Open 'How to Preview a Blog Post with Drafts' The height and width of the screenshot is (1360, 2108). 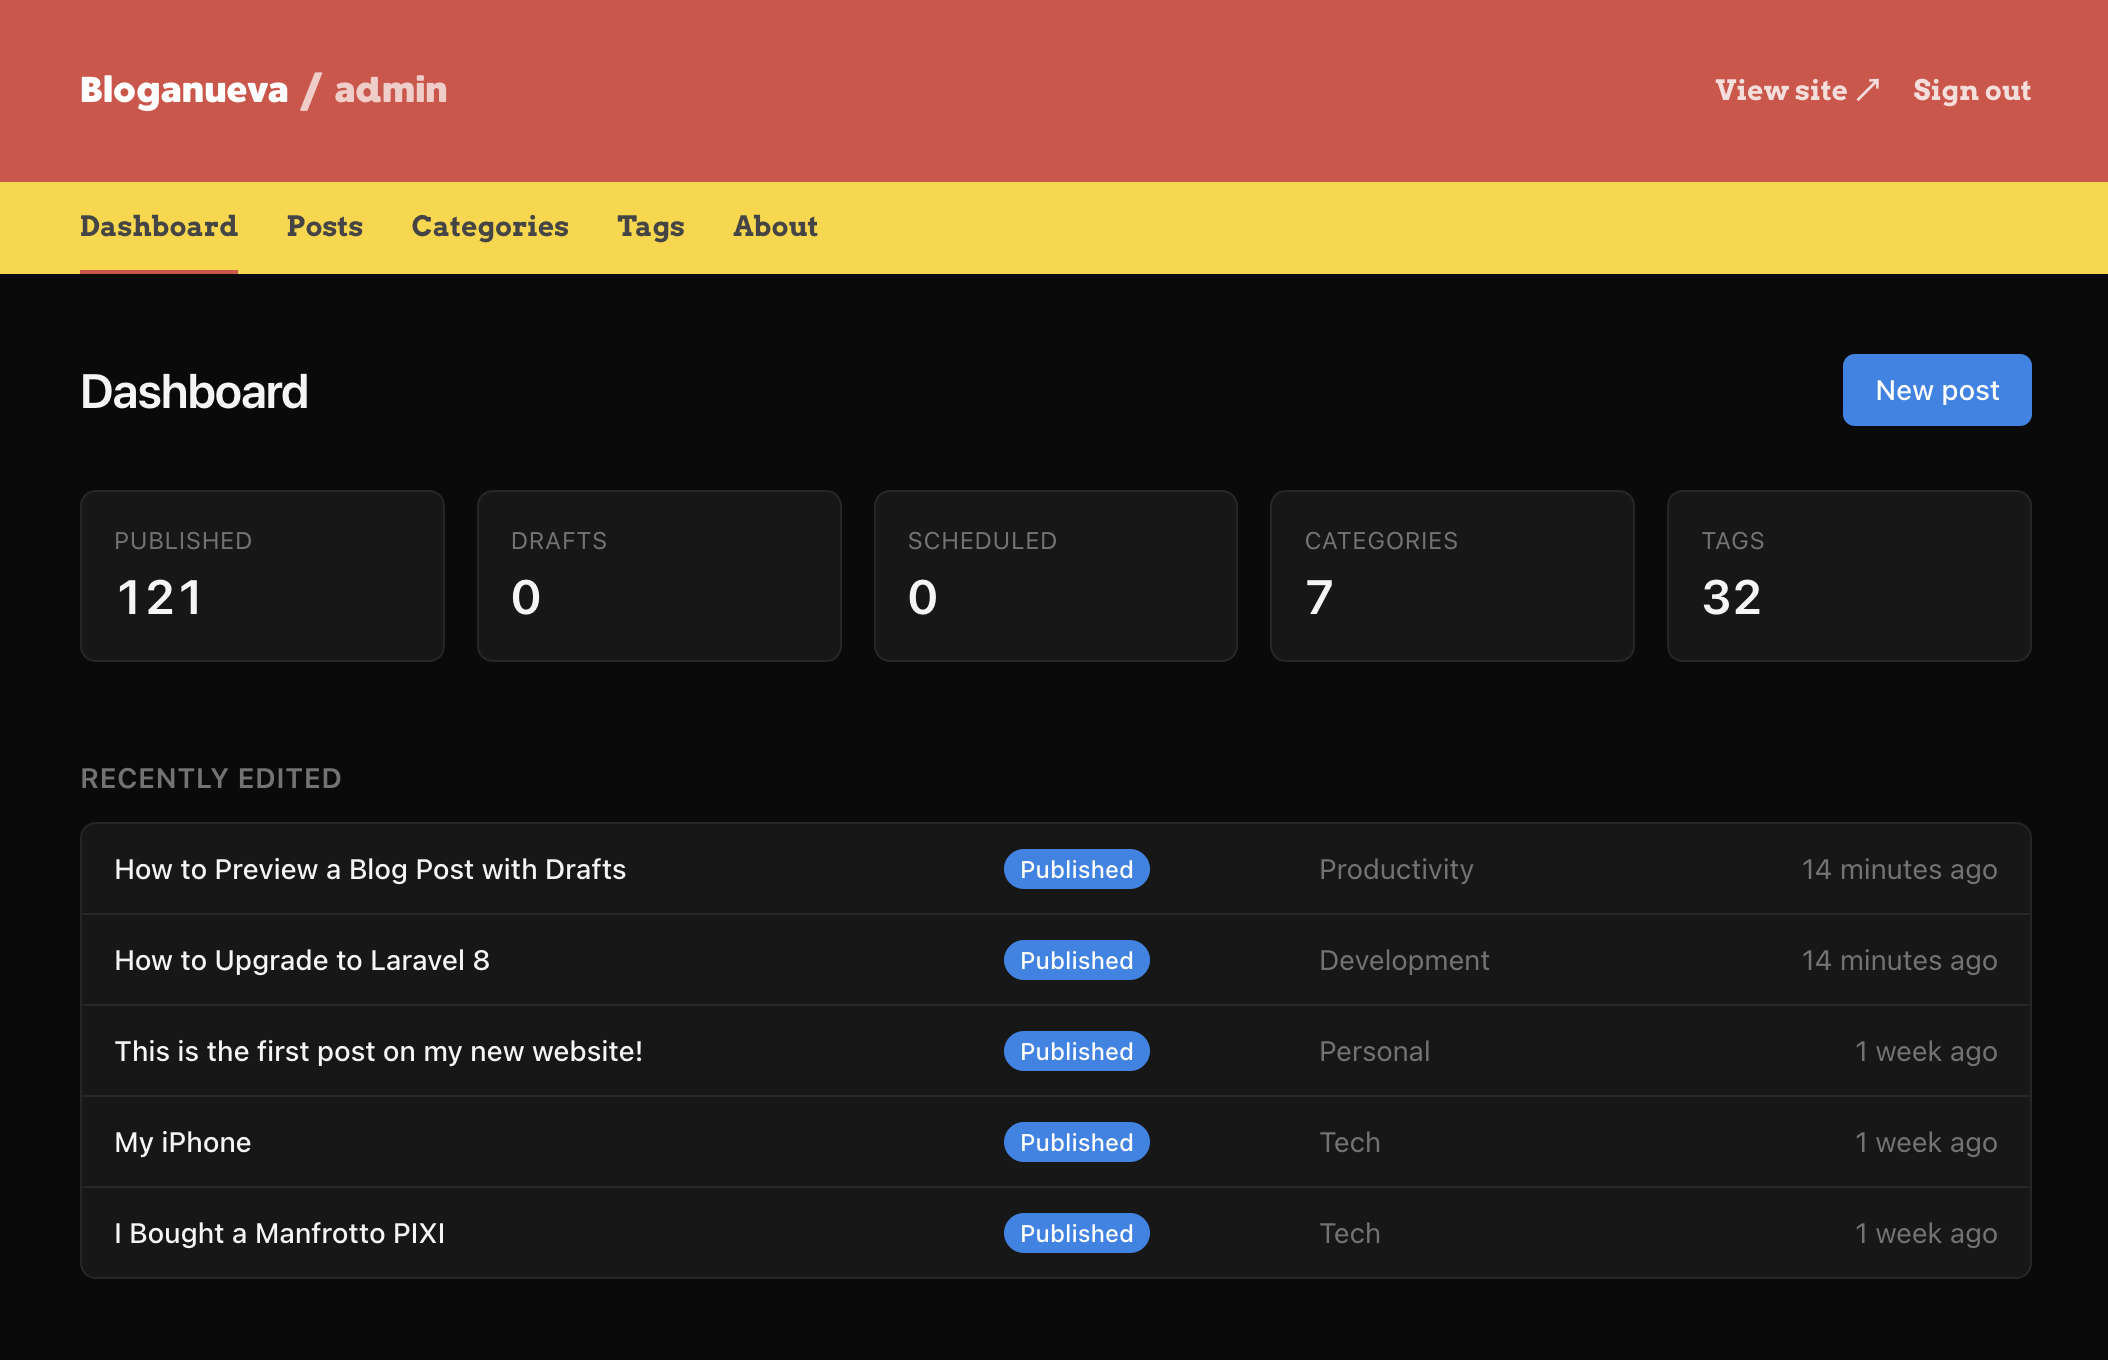pyautogui.click(x=370, y=869)
